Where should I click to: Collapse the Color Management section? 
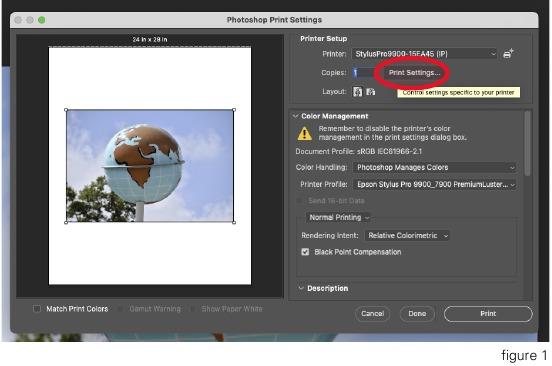point(295,116)
